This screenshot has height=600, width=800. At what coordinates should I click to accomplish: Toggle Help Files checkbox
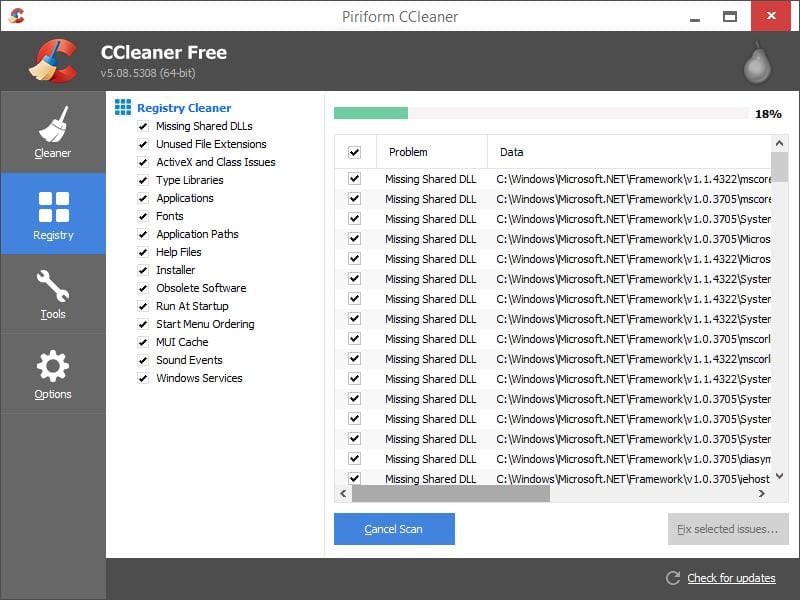tap(143, 252)
